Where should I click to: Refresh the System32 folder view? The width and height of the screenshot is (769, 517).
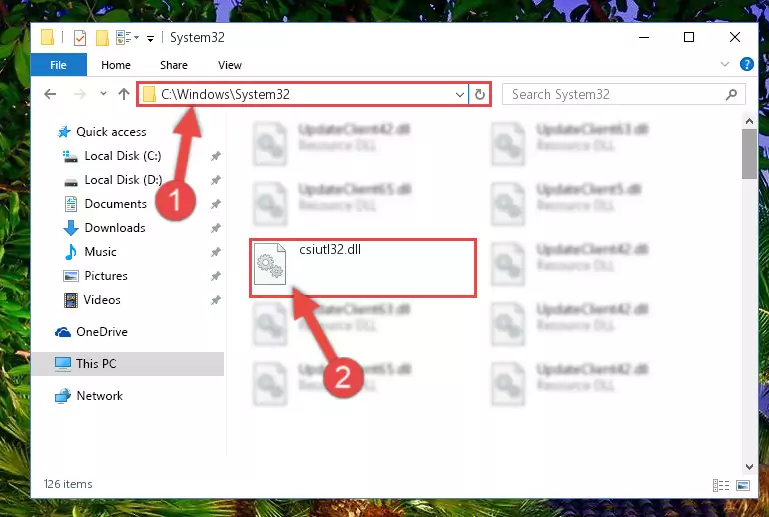point(480,94)
